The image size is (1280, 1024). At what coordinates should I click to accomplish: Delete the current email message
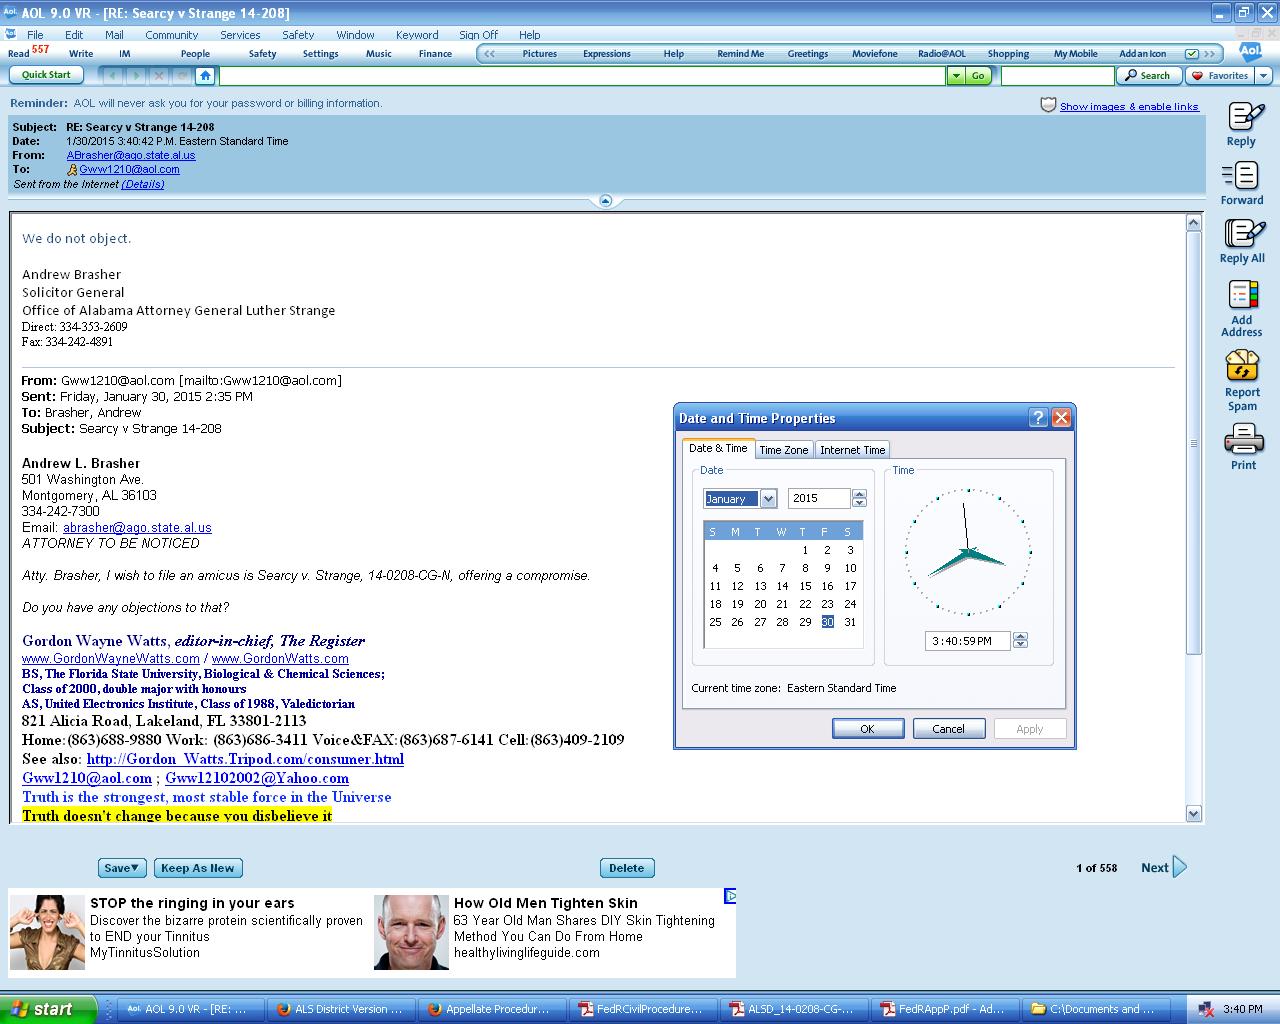[x=626, y=868]
